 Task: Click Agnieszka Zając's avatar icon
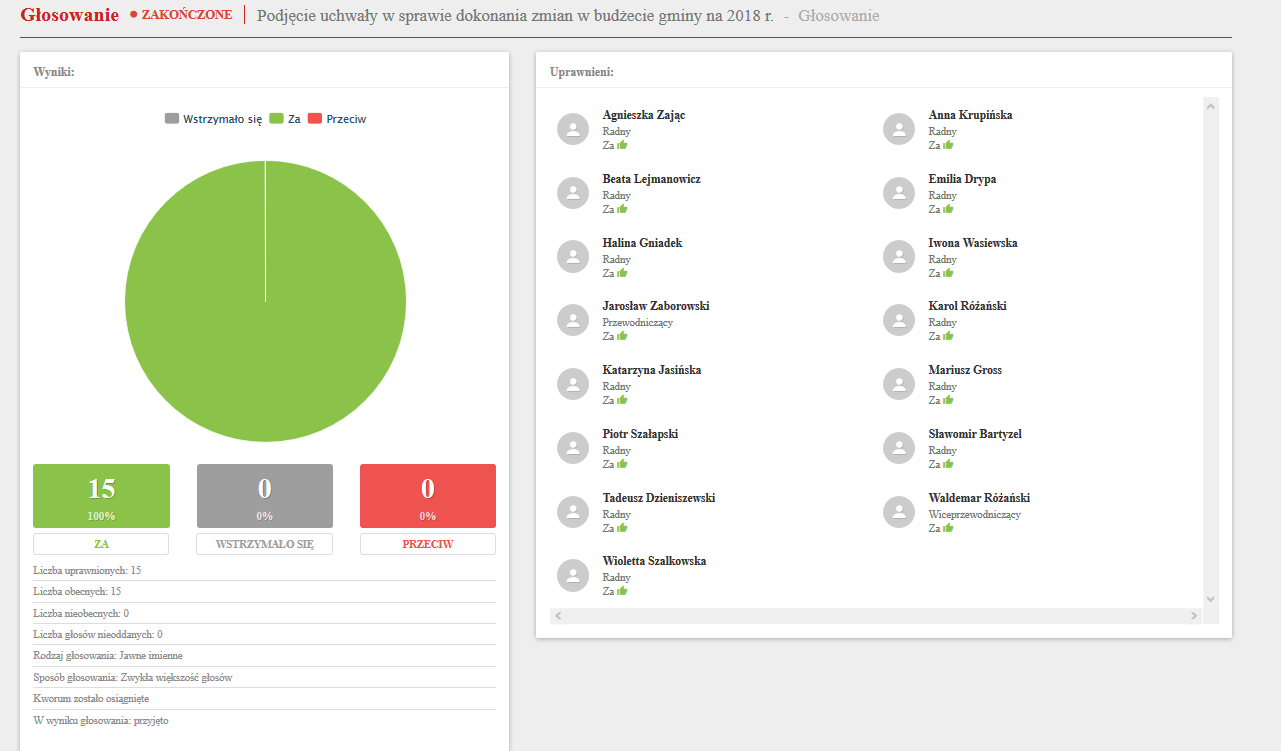coord(573,130)
